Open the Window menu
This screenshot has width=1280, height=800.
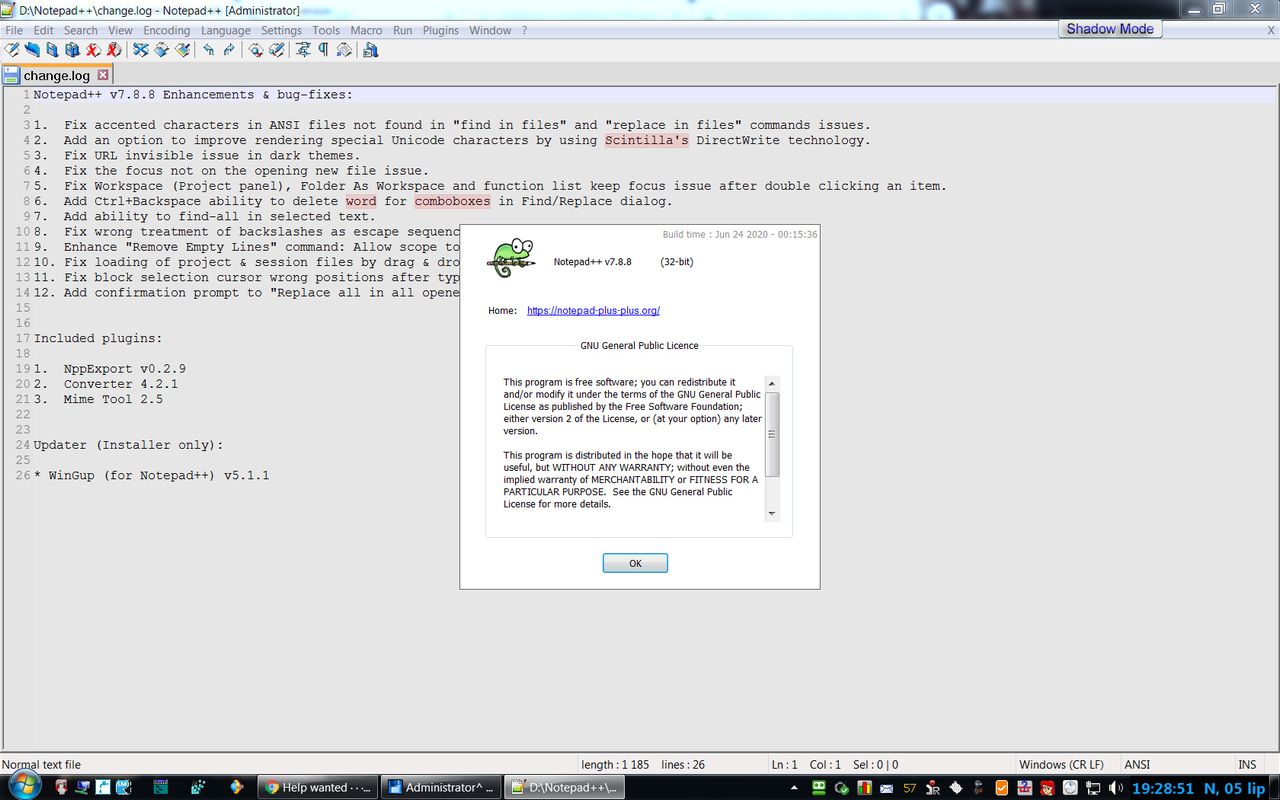490,30
